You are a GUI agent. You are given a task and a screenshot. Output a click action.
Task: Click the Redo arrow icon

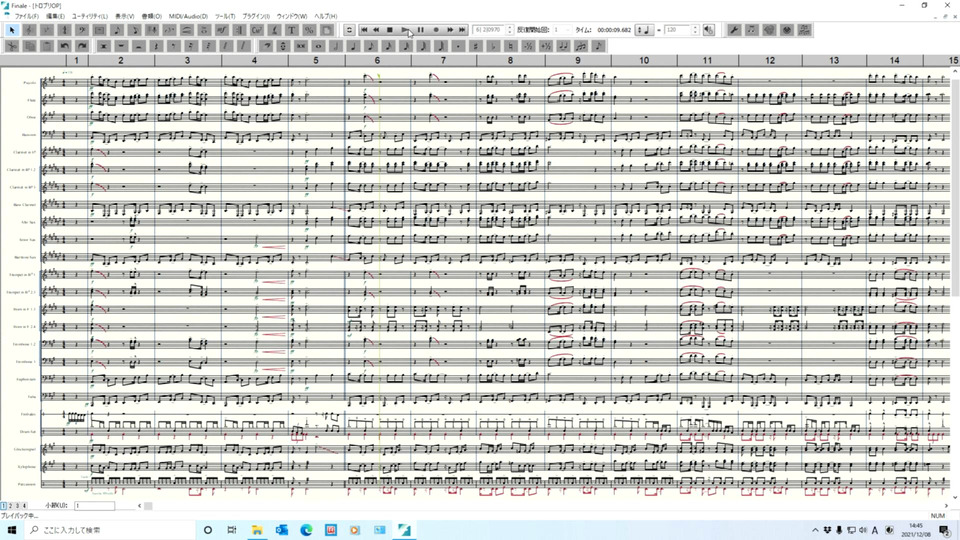[x=81, y=46]
